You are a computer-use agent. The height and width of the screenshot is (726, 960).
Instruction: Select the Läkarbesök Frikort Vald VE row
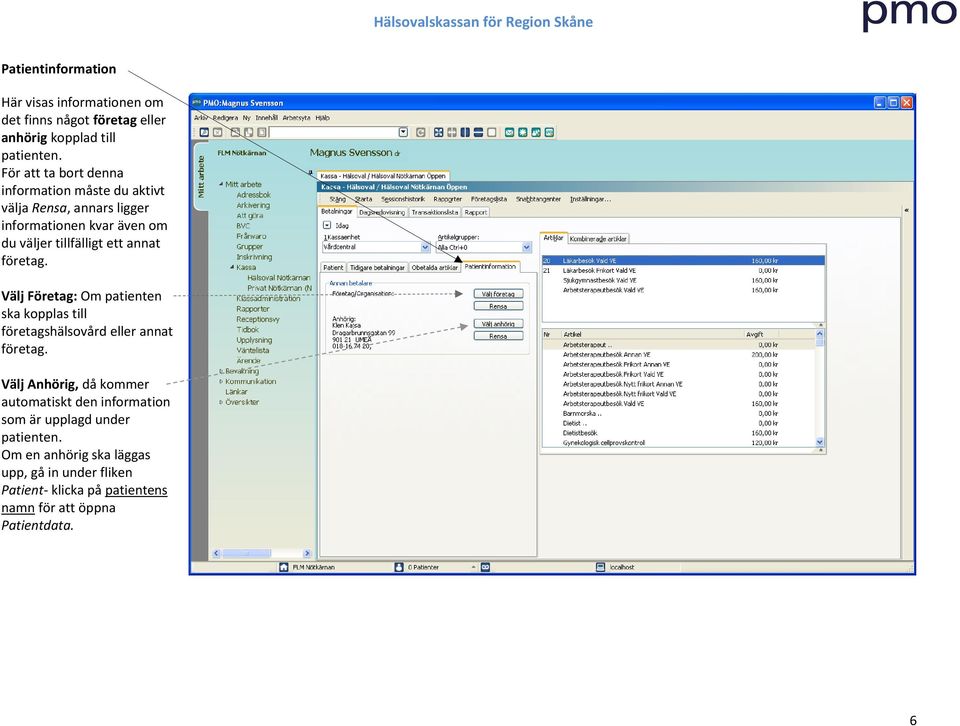[683, 270]
